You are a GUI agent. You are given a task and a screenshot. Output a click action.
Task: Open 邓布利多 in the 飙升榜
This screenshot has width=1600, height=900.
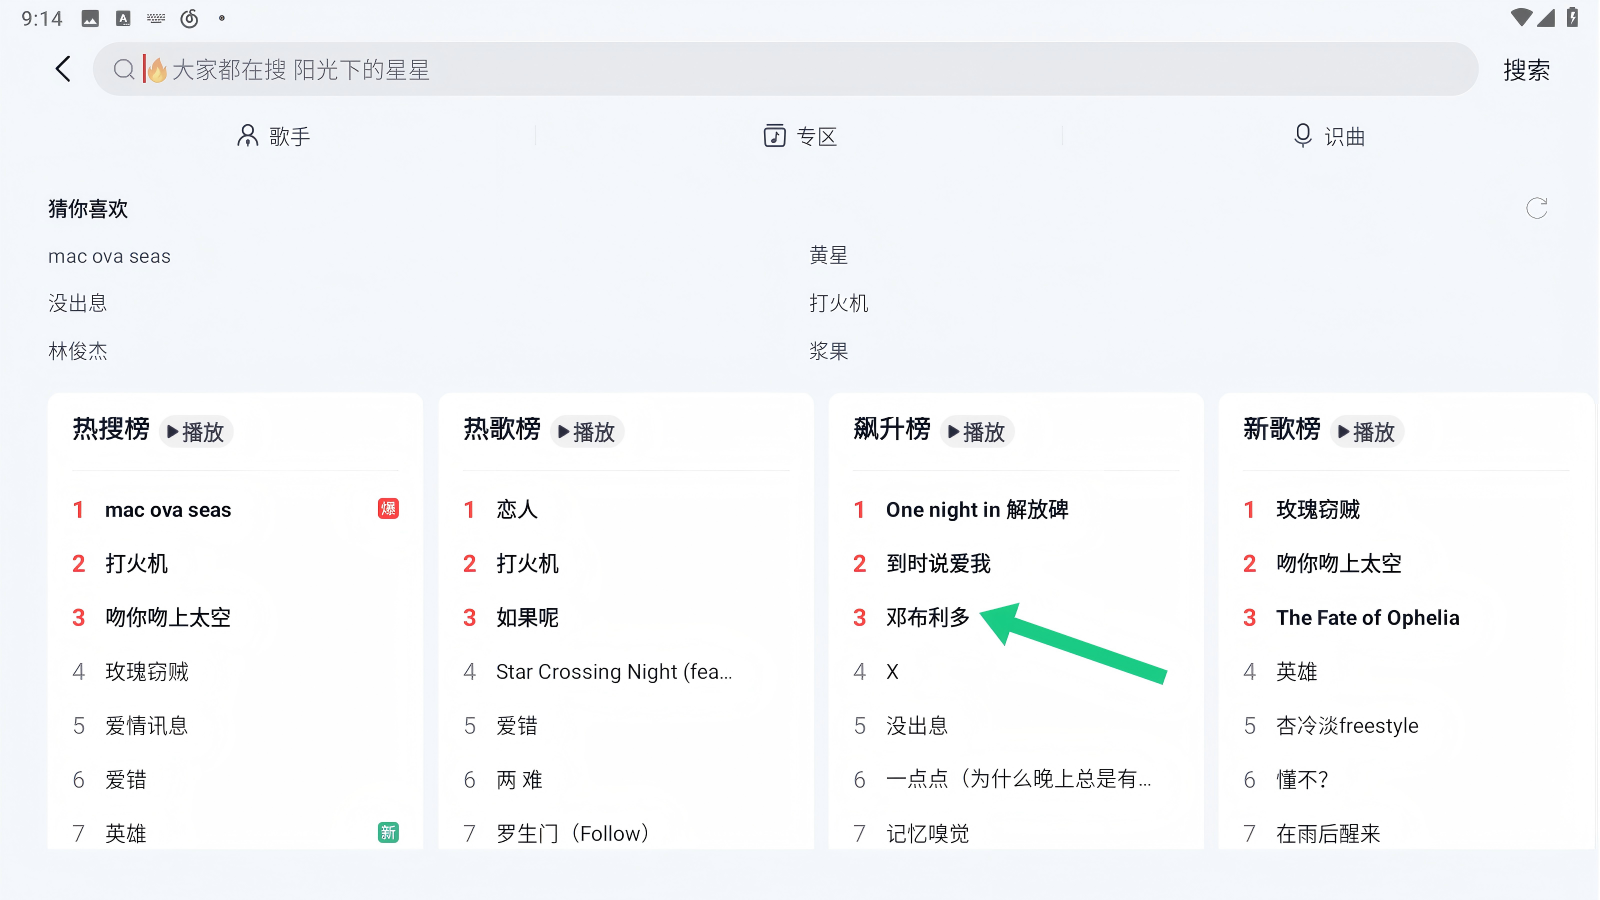tap(928, 618)
